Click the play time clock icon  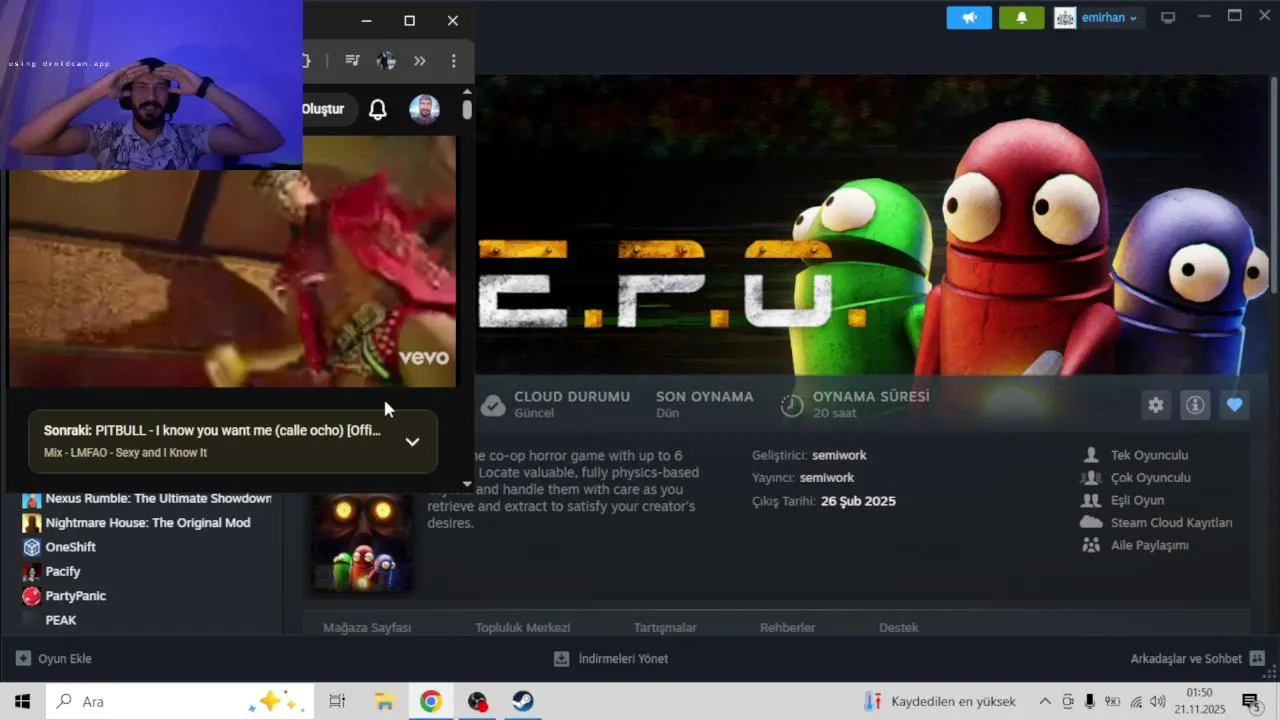point(792,405)
